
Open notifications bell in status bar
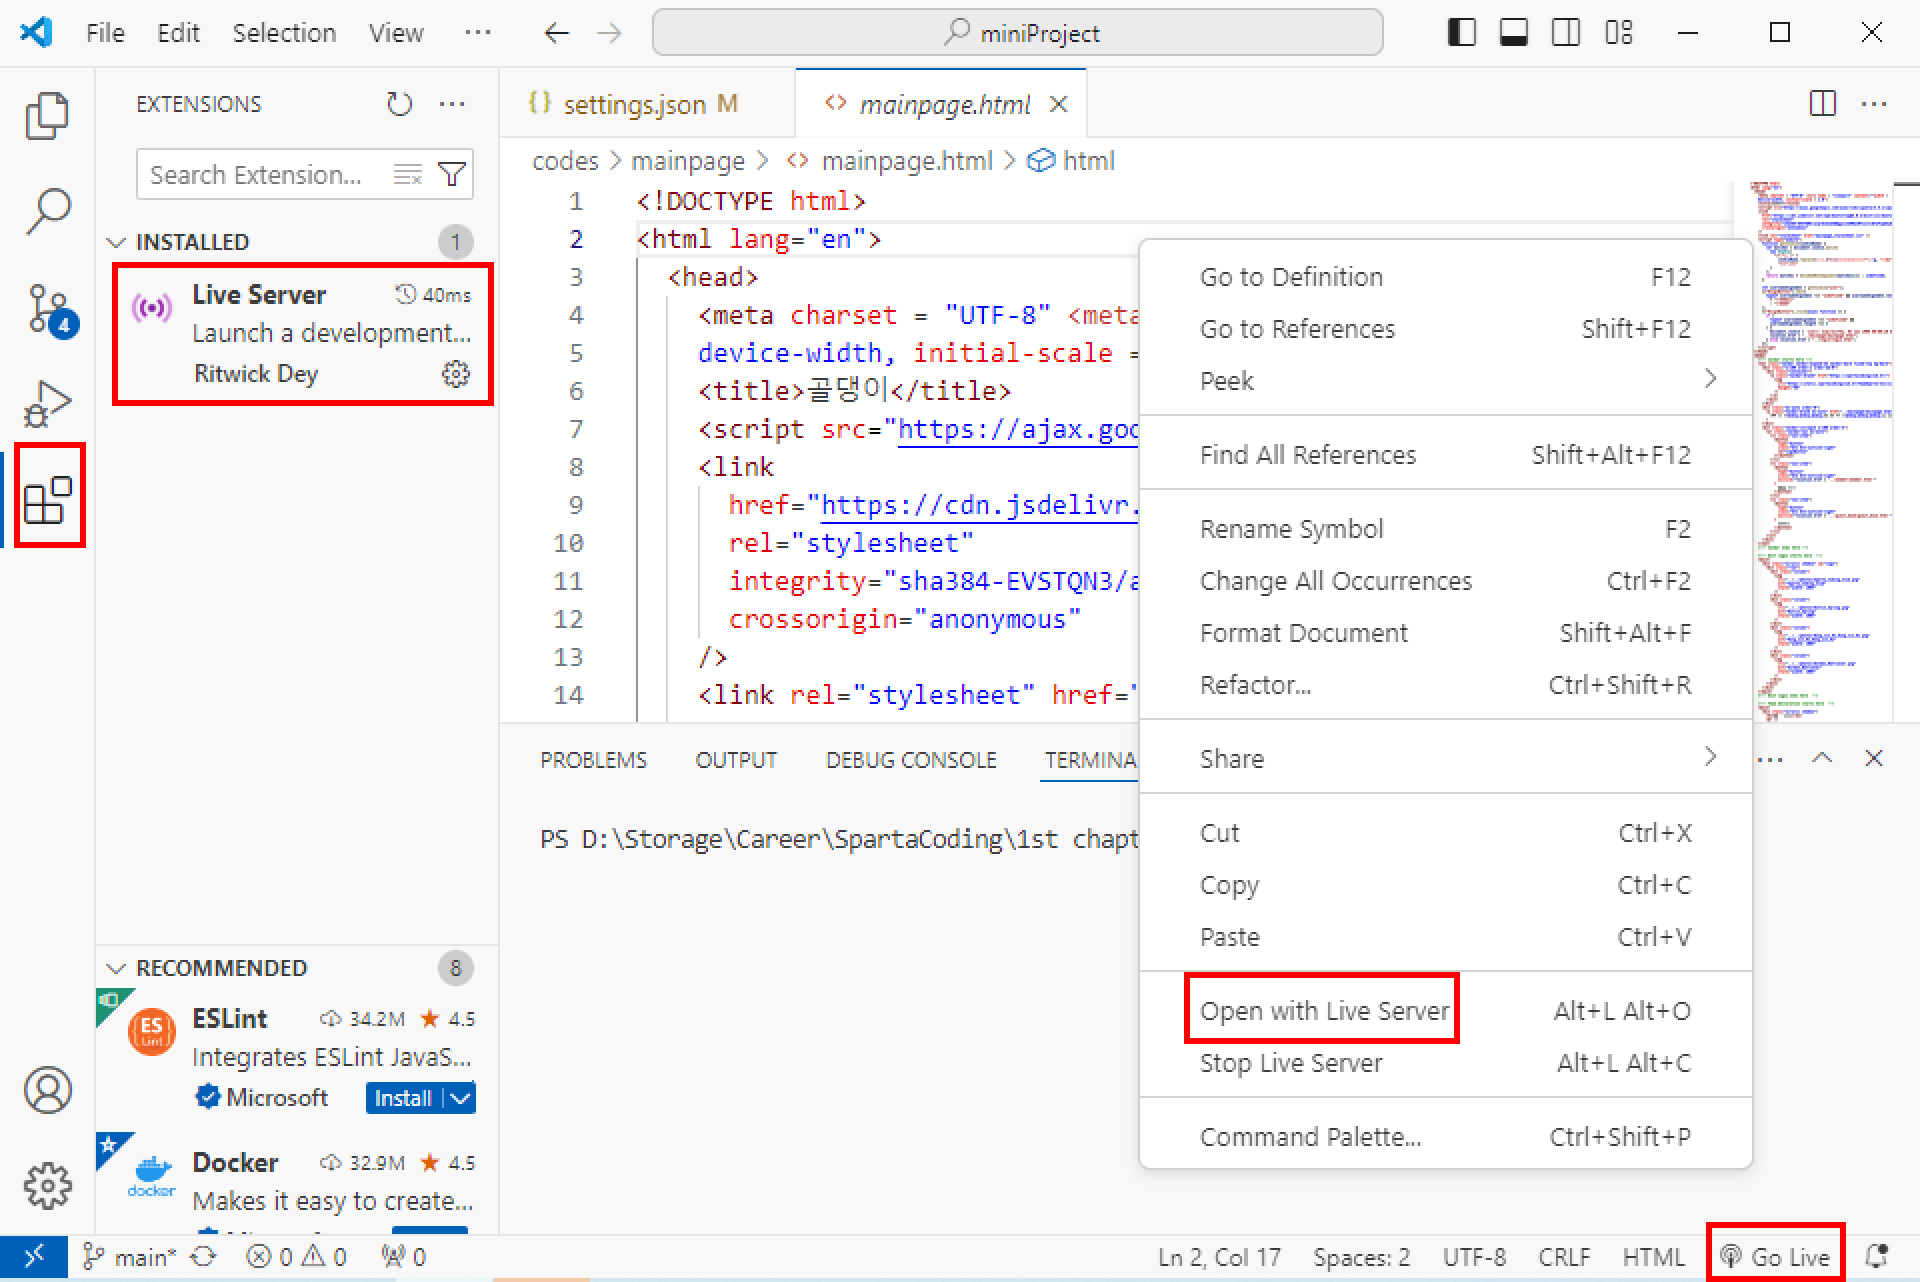pyautogui.click(x=1877, y=1256)
